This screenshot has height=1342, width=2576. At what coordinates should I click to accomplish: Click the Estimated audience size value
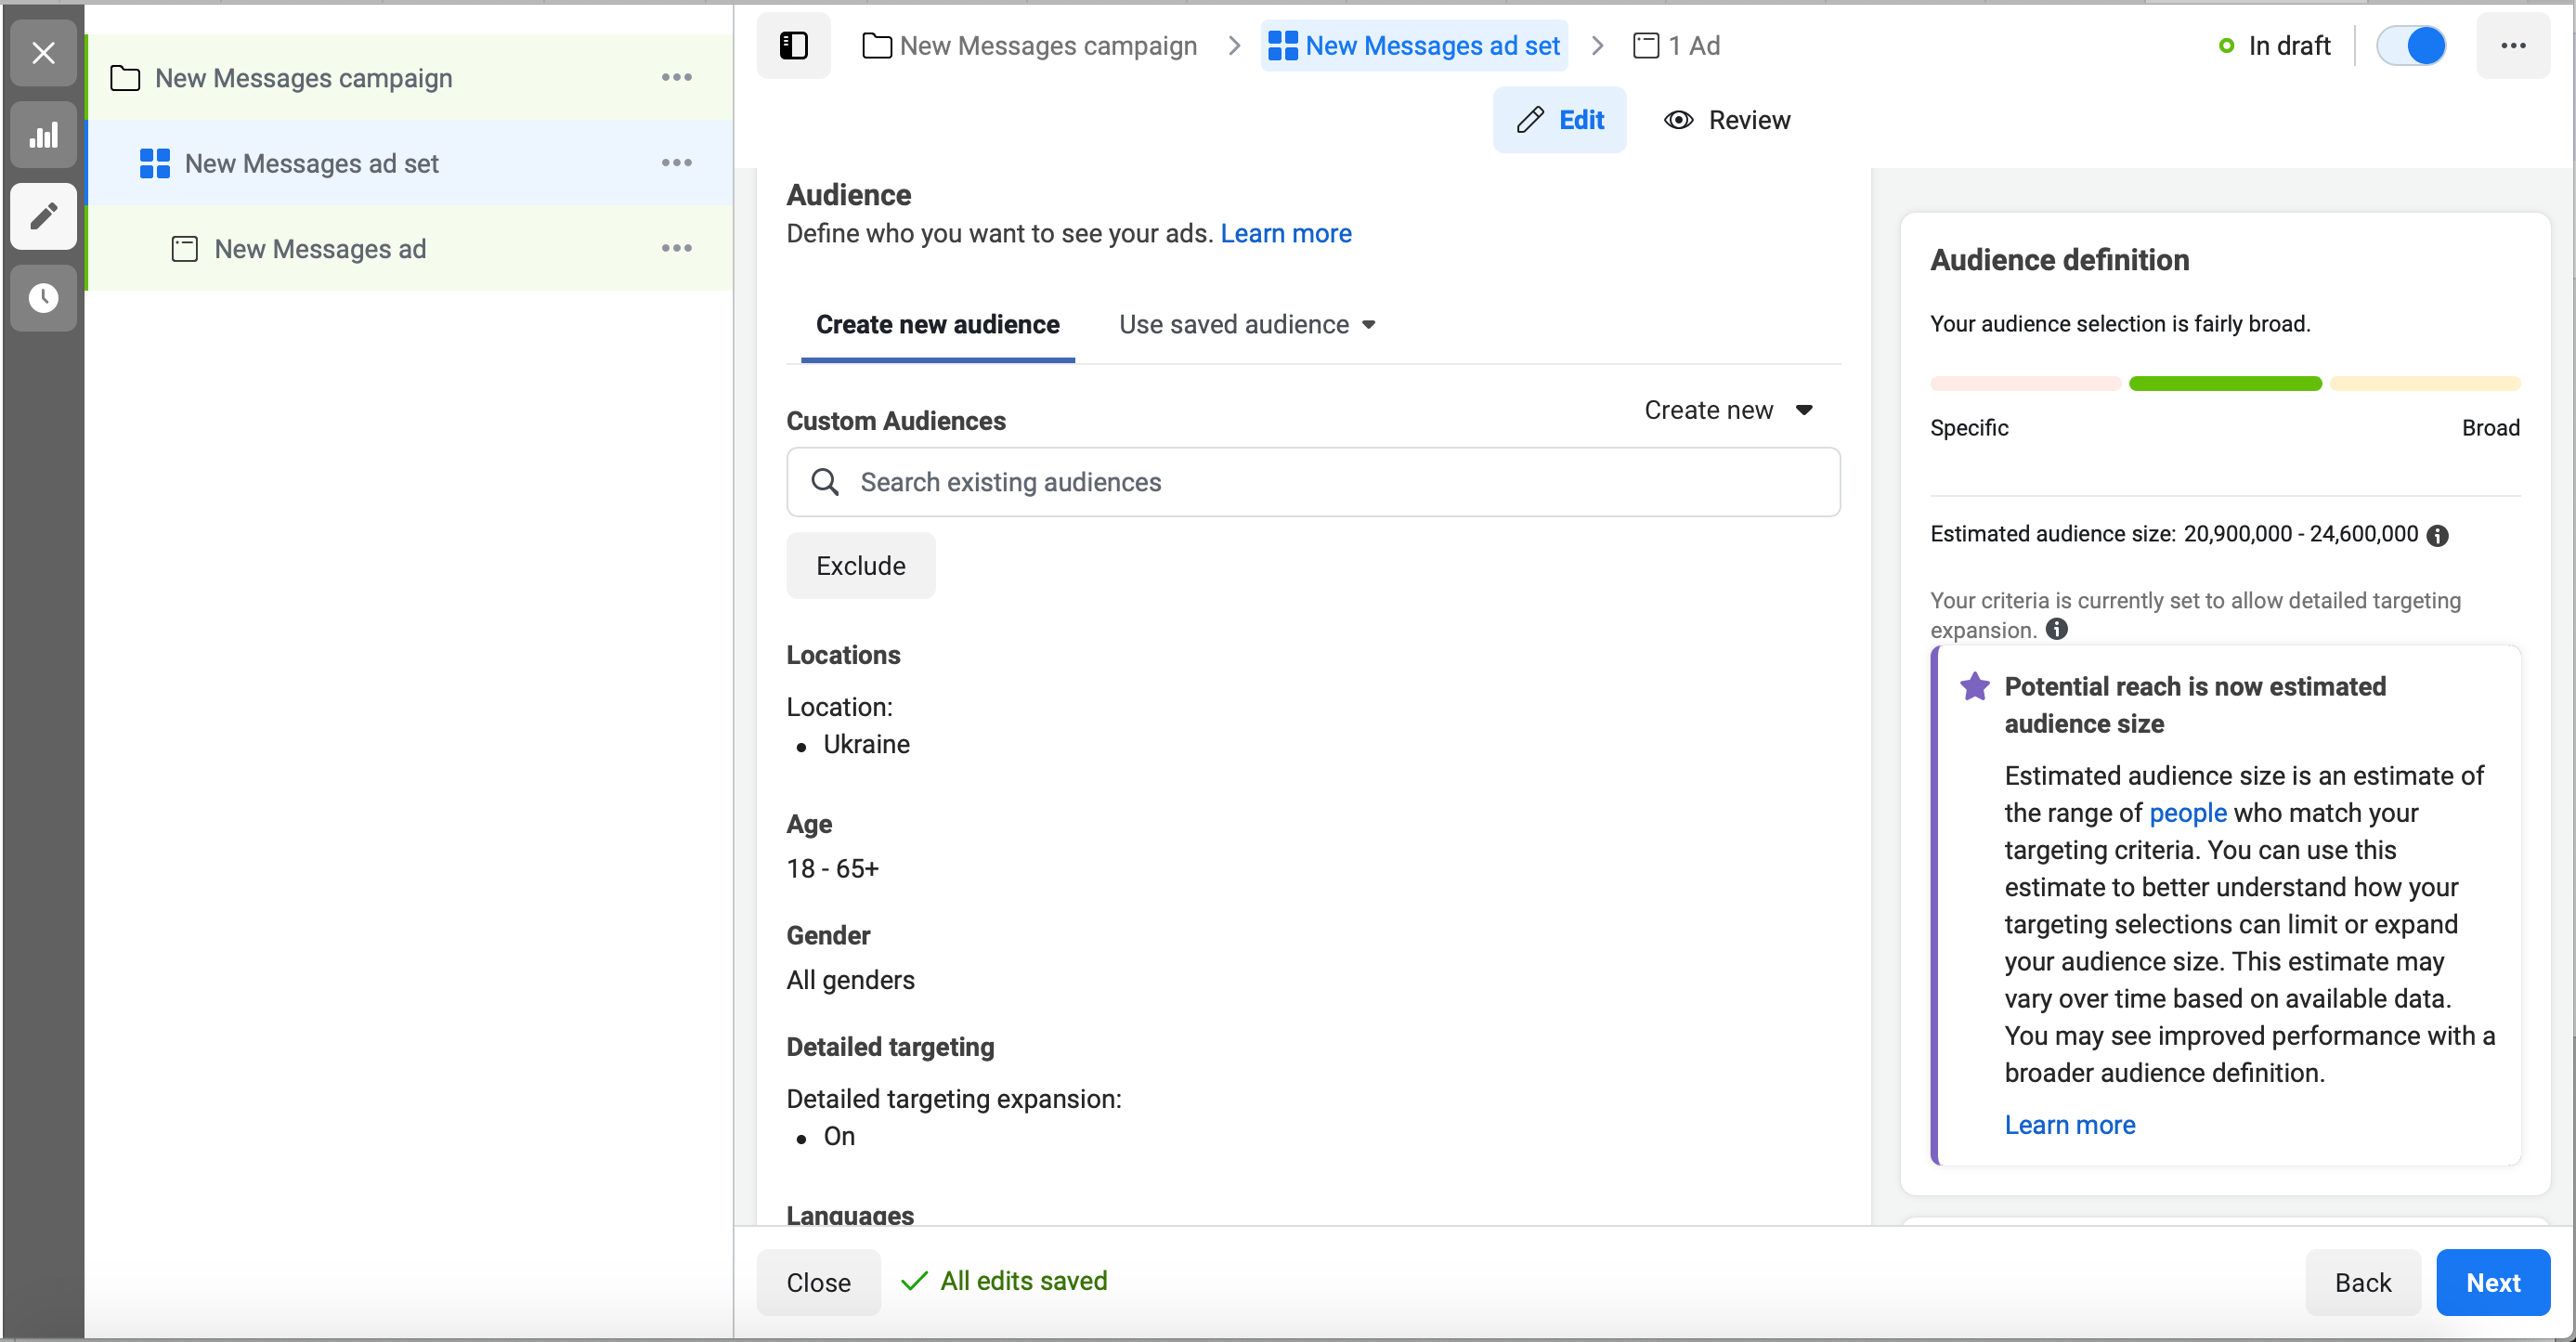pos(2300,534)
